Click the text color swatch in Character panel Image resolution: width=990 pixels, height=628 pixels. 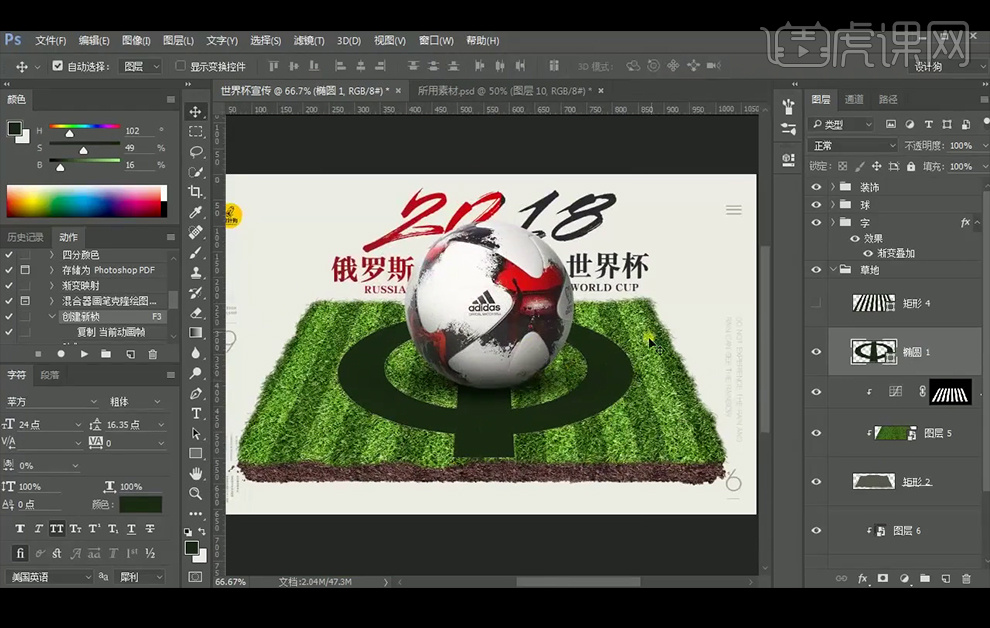pos(141,504)
